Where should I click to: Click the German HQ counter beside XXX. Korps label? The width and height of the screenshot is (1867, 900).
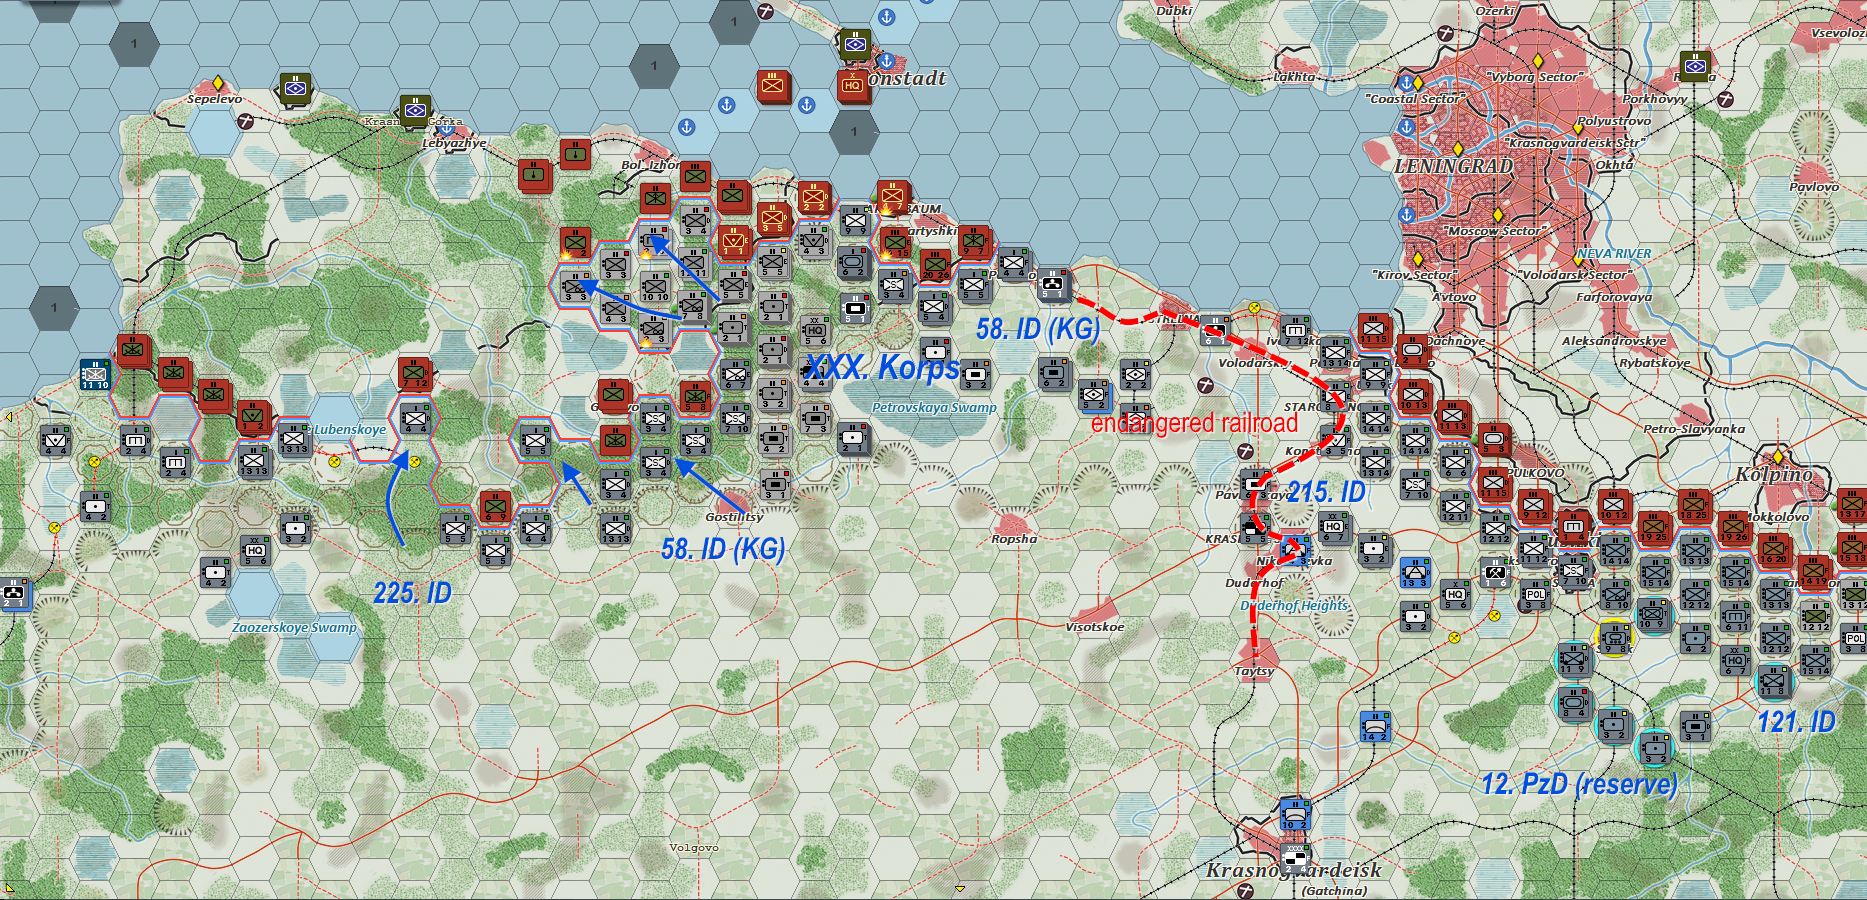(x=815, y=331)
